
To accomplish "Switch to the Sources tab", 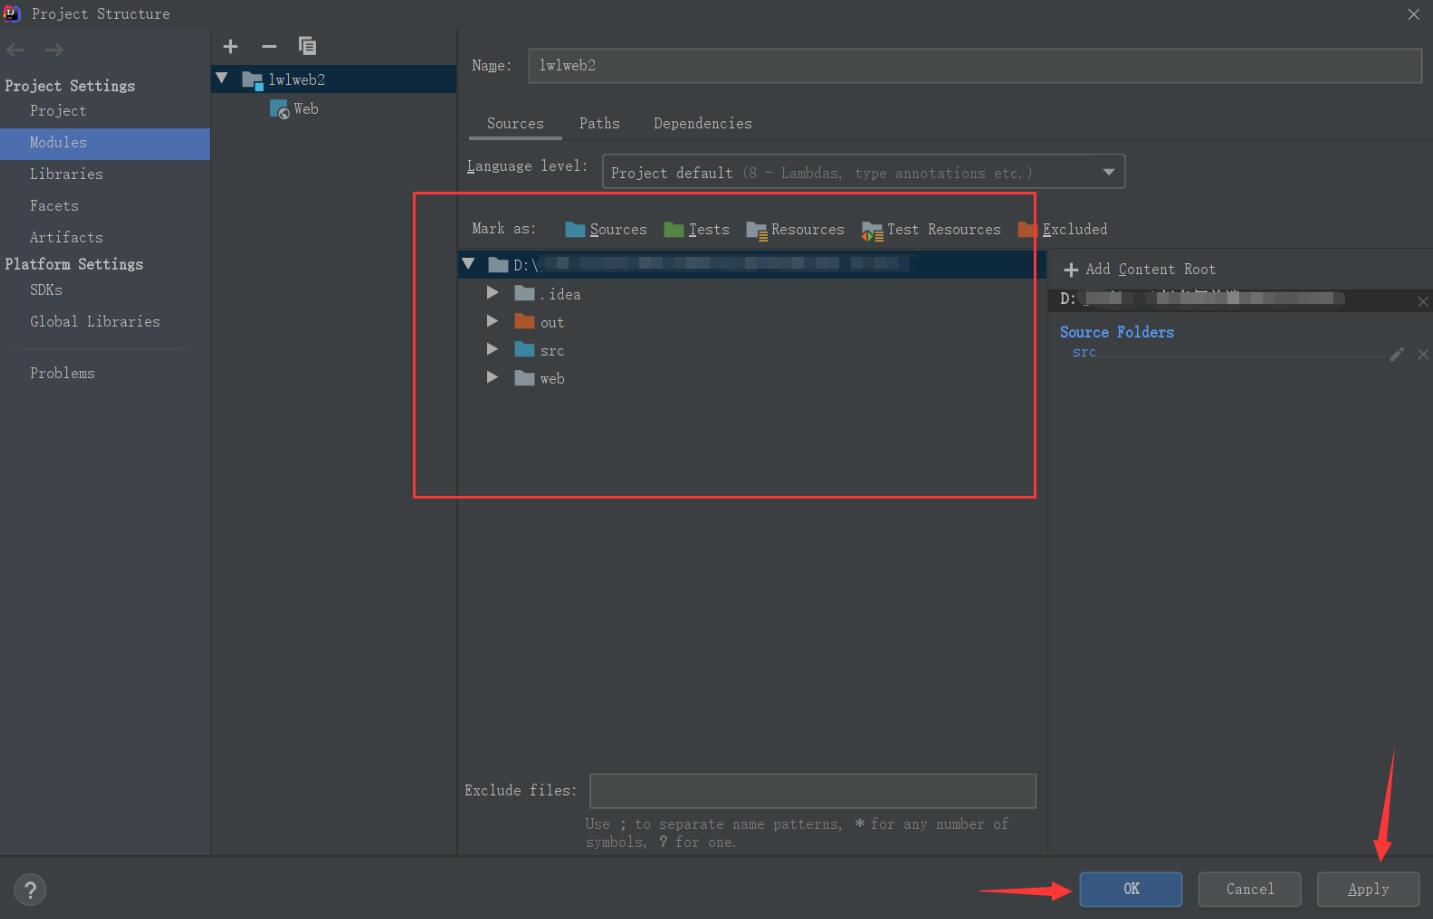I will click(x=515, y=123).
